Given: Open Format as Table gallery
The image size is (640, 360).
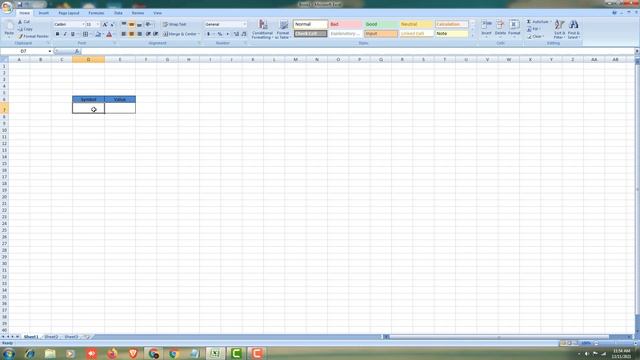Looking at the screenshot, I should (283, 29).
